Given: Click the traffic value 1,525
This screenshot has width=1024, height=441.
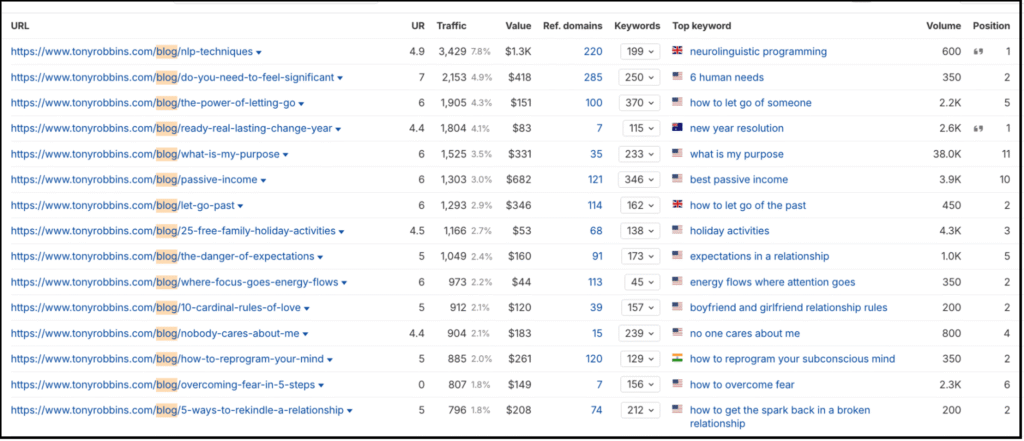Looking at the screenshot, I should 452,154.
